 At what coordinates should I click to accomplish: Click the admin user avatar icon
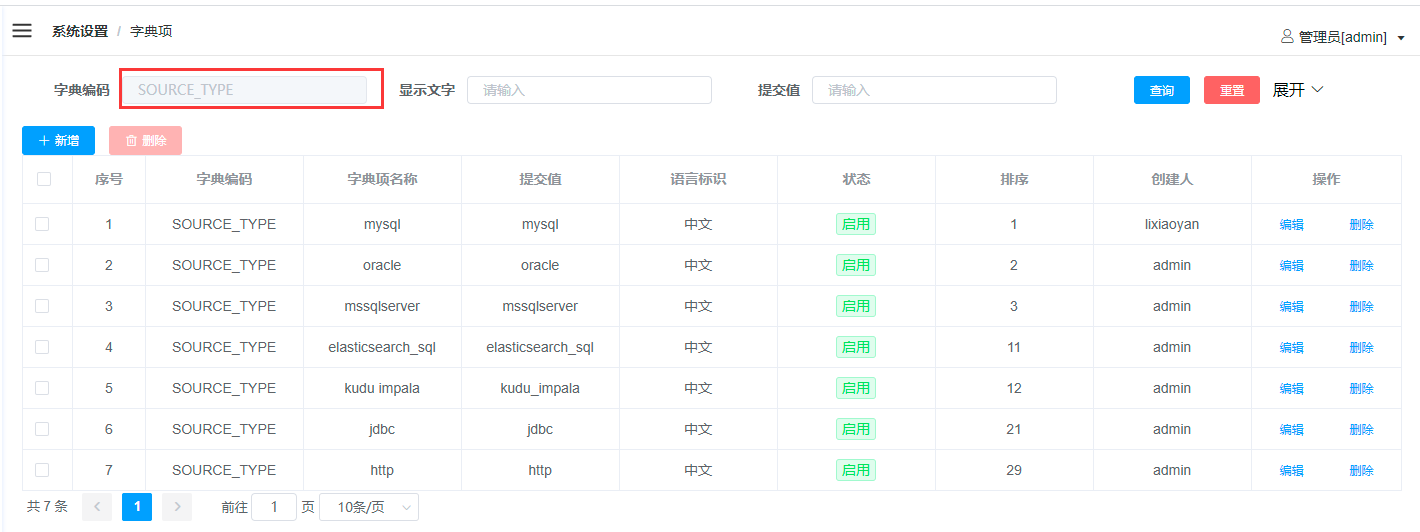click(1287, 37)
